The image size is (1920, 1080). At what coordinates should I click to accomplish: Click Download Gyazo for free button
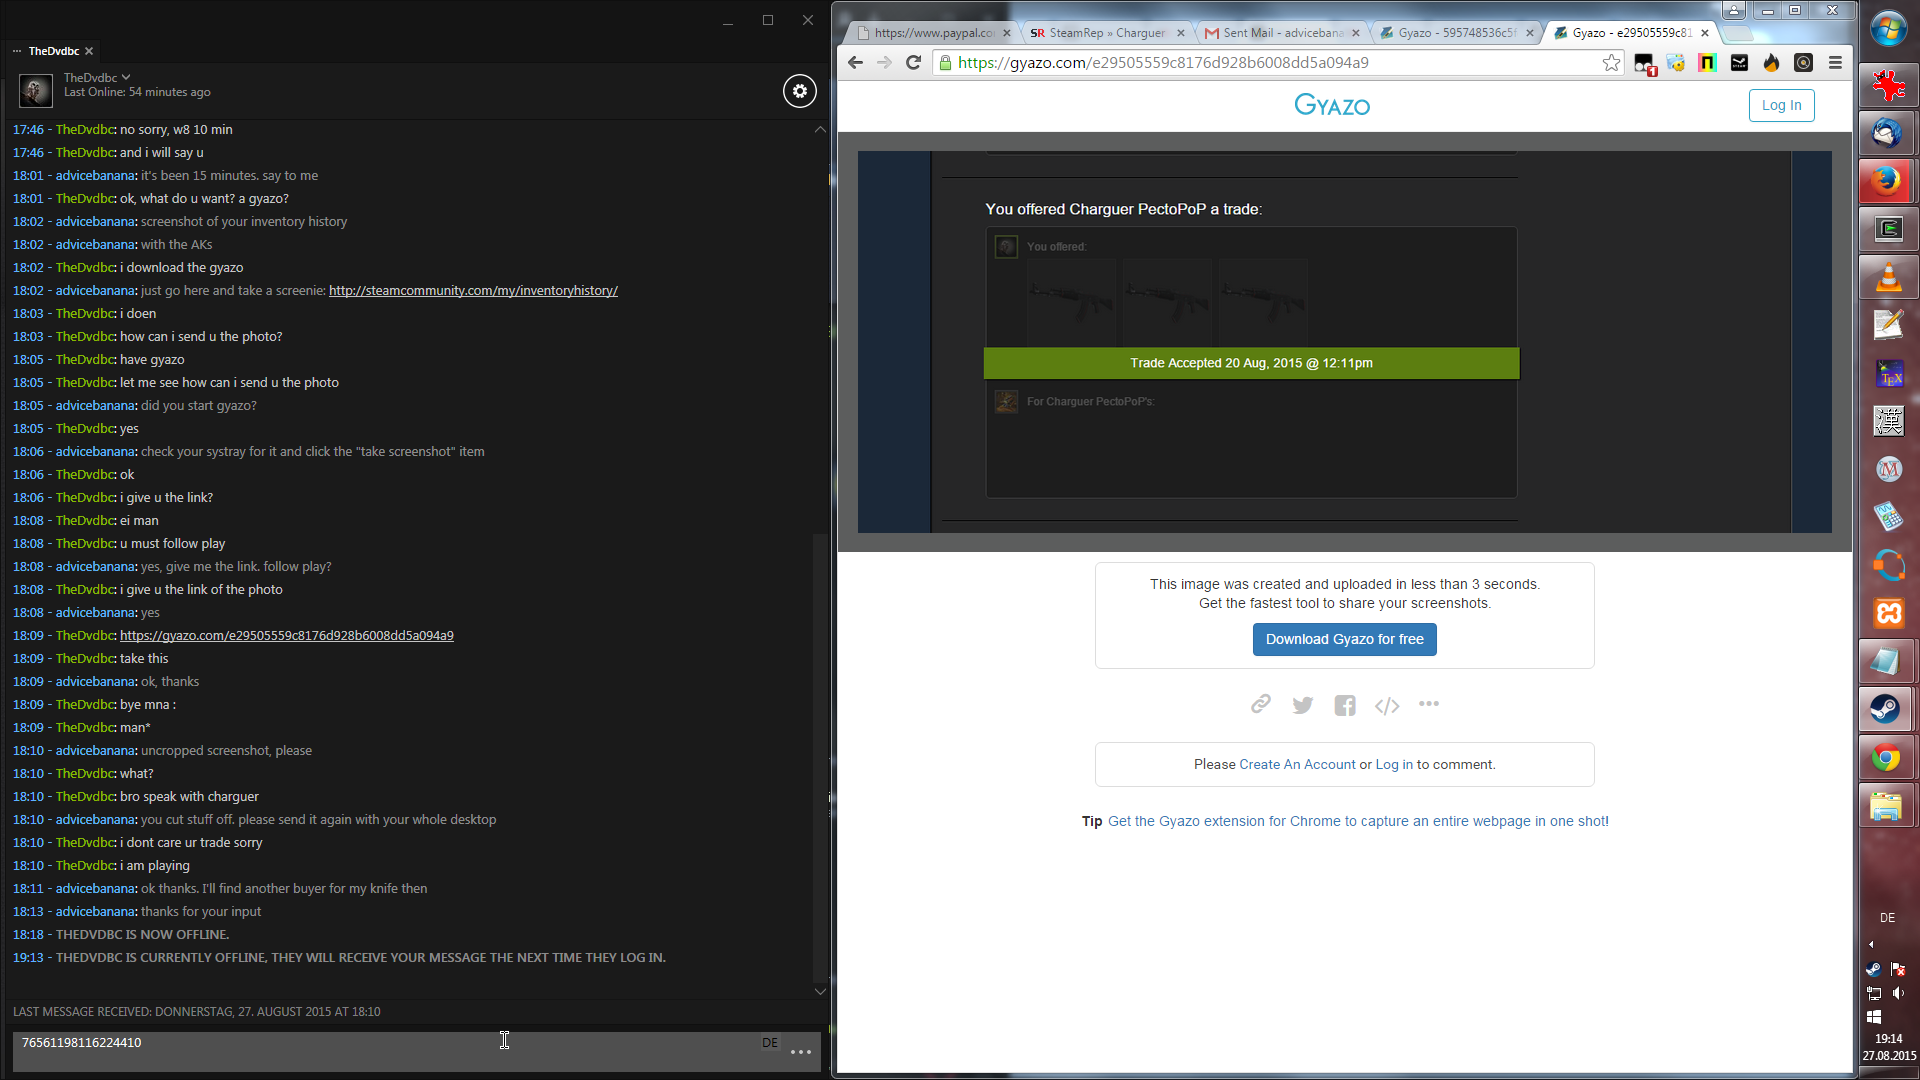(1344, 640)
